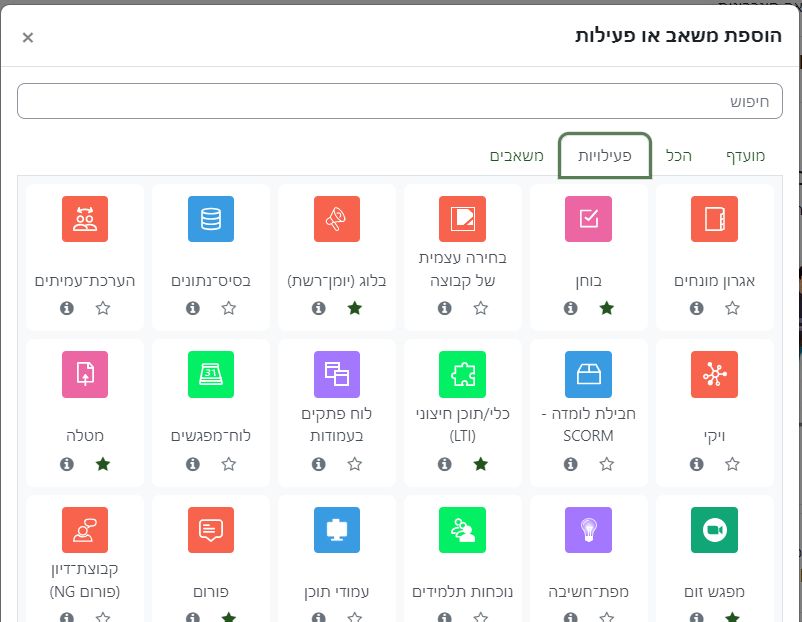This screenshot has width=802, height=622.
Task: Add the Assignment (מטלה) activity icon
Action: (x=84, y=374)
